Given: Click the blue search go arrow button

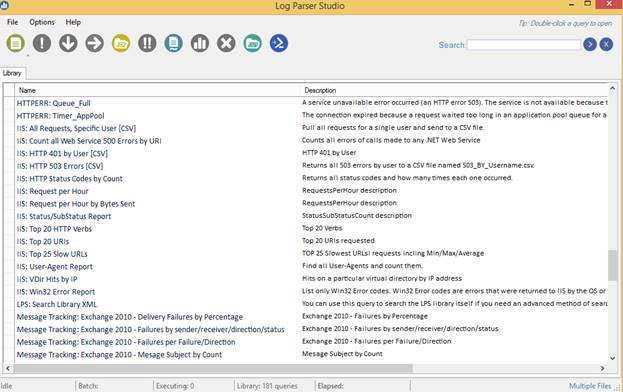Looking at the screenshot, I should point(590,44).
